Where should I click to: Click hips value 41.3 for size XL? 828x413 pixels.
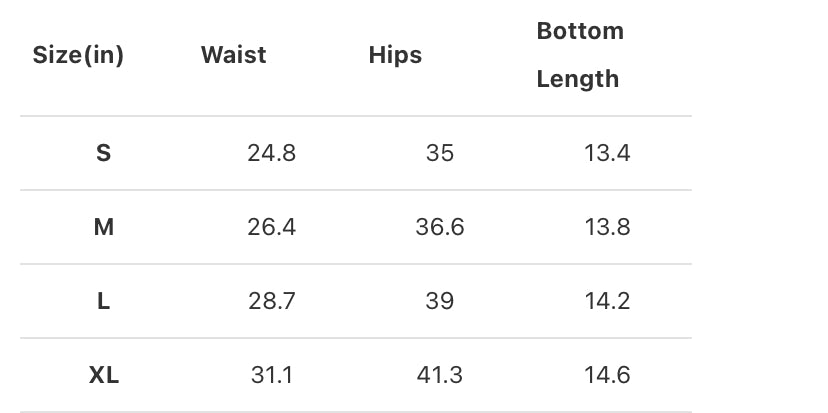coord(439,375)
